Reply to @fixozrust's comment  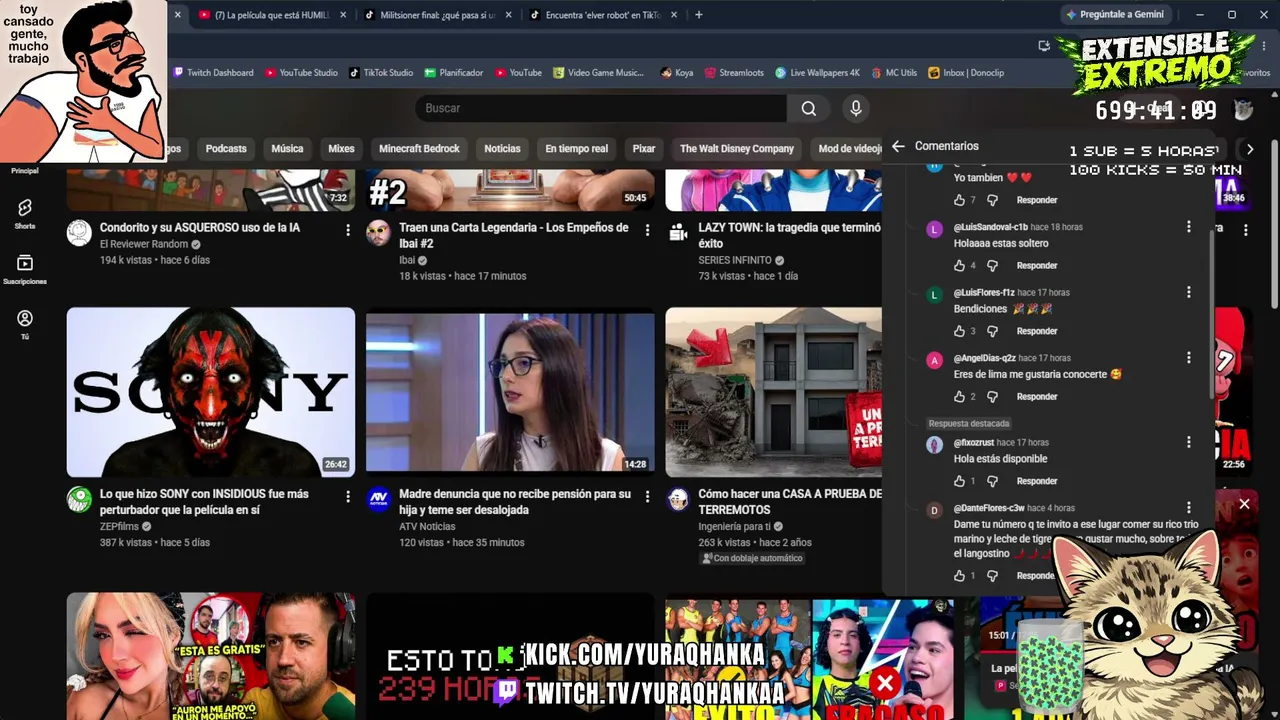tap(1037, 481)
